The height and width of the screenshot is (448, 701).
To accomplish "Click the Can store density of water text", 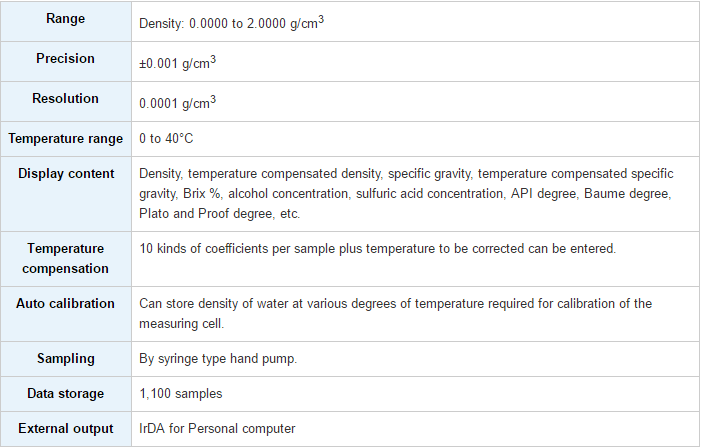I will click(x=395, y=313).
